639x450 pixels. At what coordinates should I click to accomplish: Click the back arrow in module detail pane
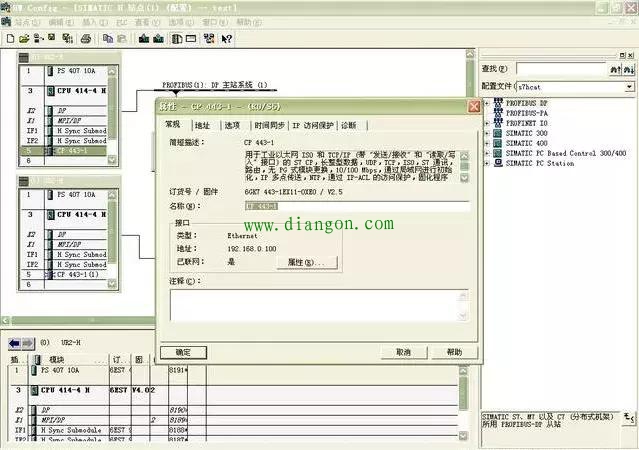click(14, 343)
